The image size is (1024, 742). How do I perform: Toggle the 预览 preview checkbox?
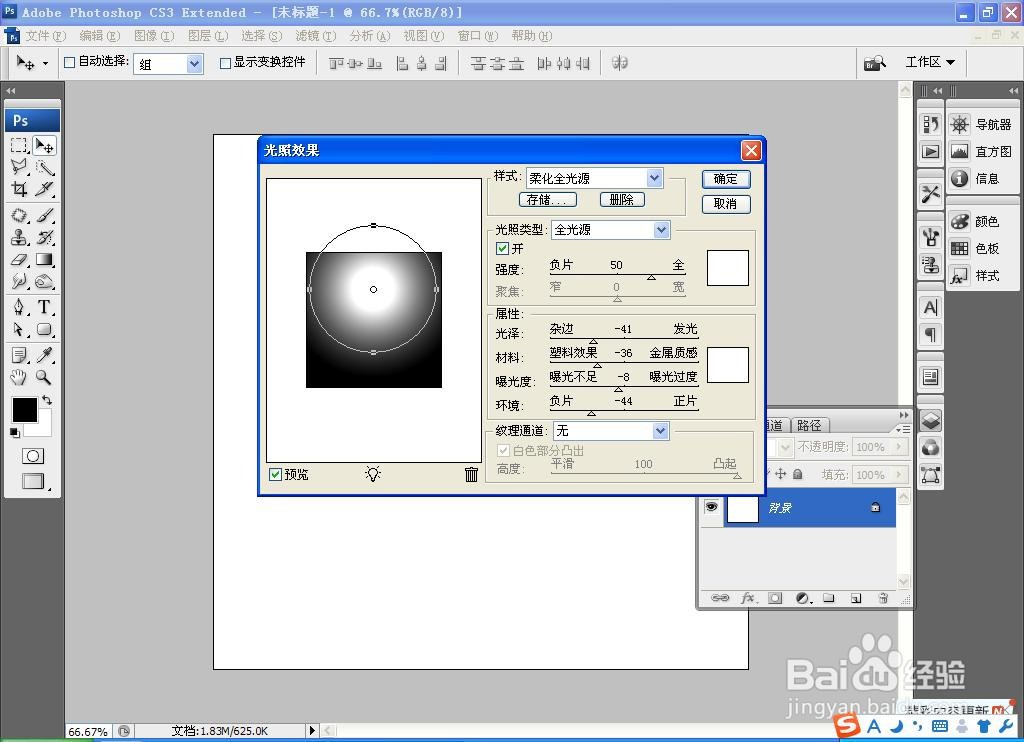(275, 474)
